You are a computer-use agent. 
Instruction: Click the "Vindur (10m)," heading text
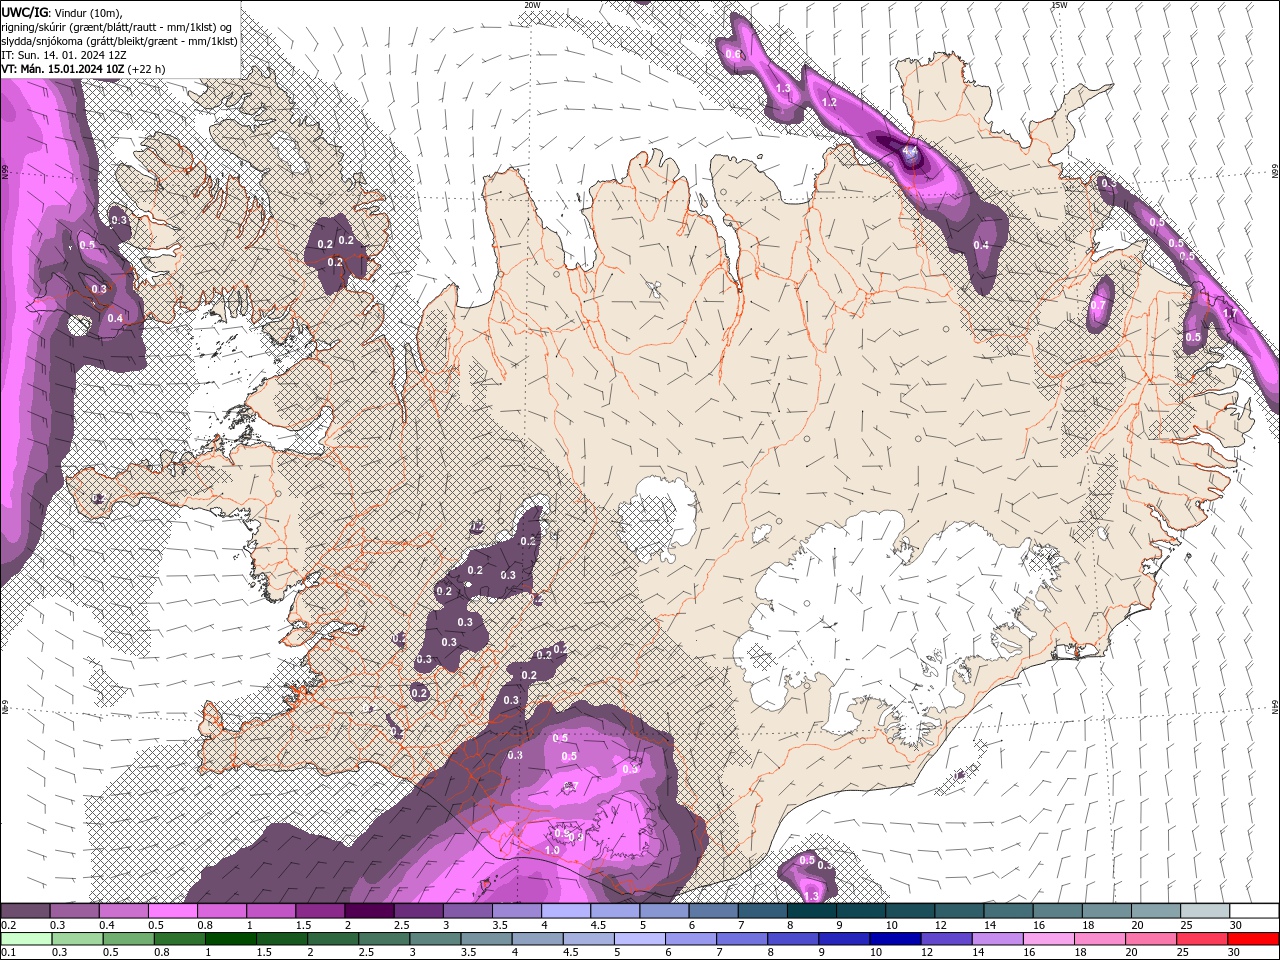(89, 12)
